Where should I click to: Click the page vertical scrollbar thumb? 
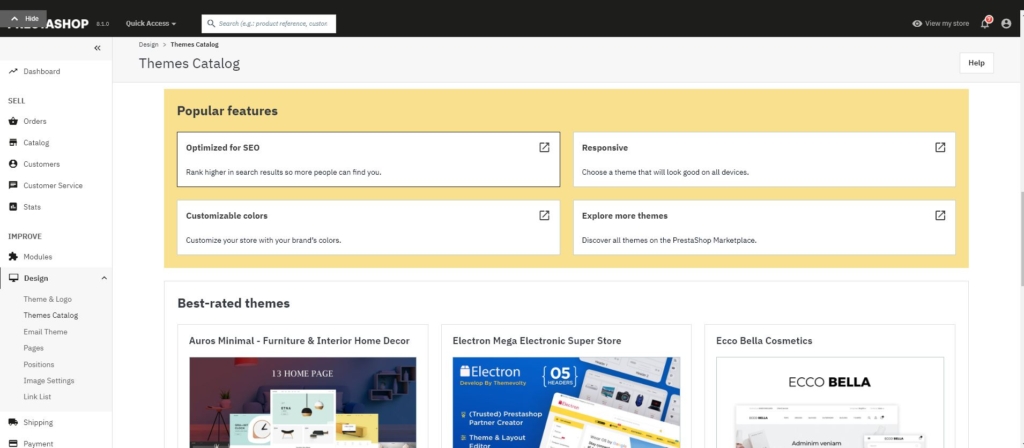1021,238
